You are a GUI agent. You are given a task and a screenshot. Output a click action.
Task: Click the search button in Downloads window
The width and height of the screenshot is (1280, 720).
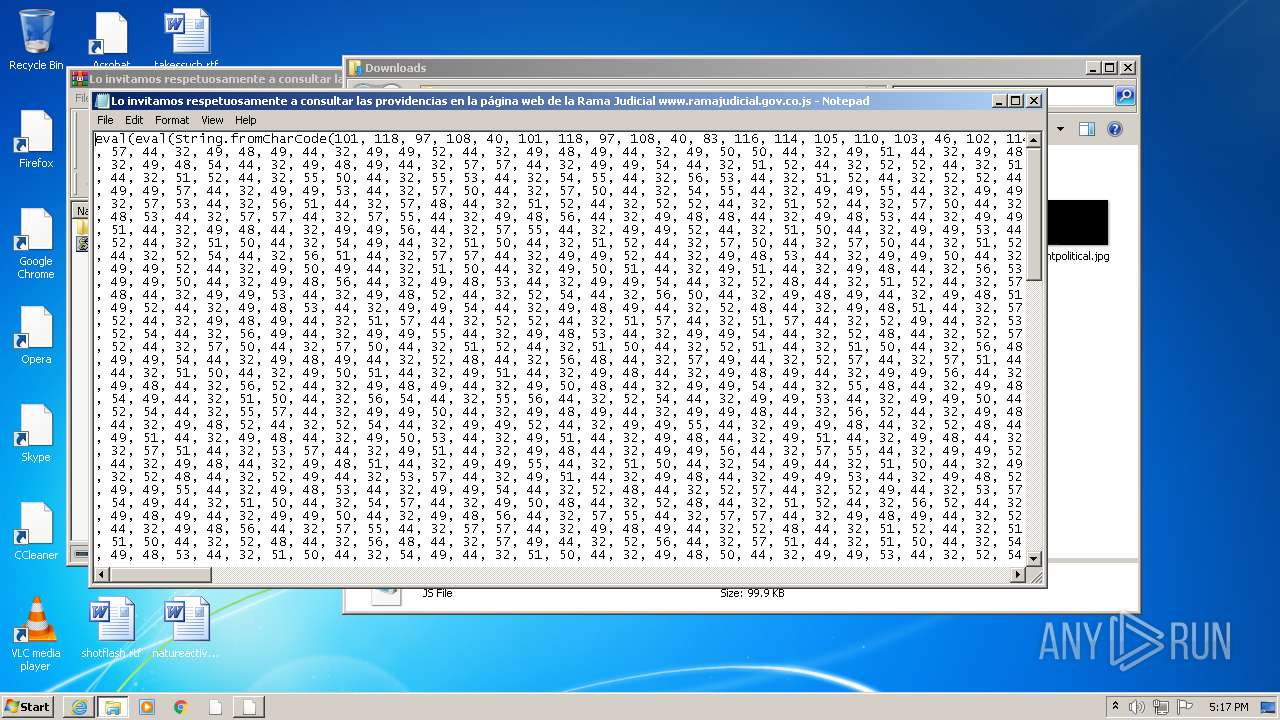[x=1125, y=96]
